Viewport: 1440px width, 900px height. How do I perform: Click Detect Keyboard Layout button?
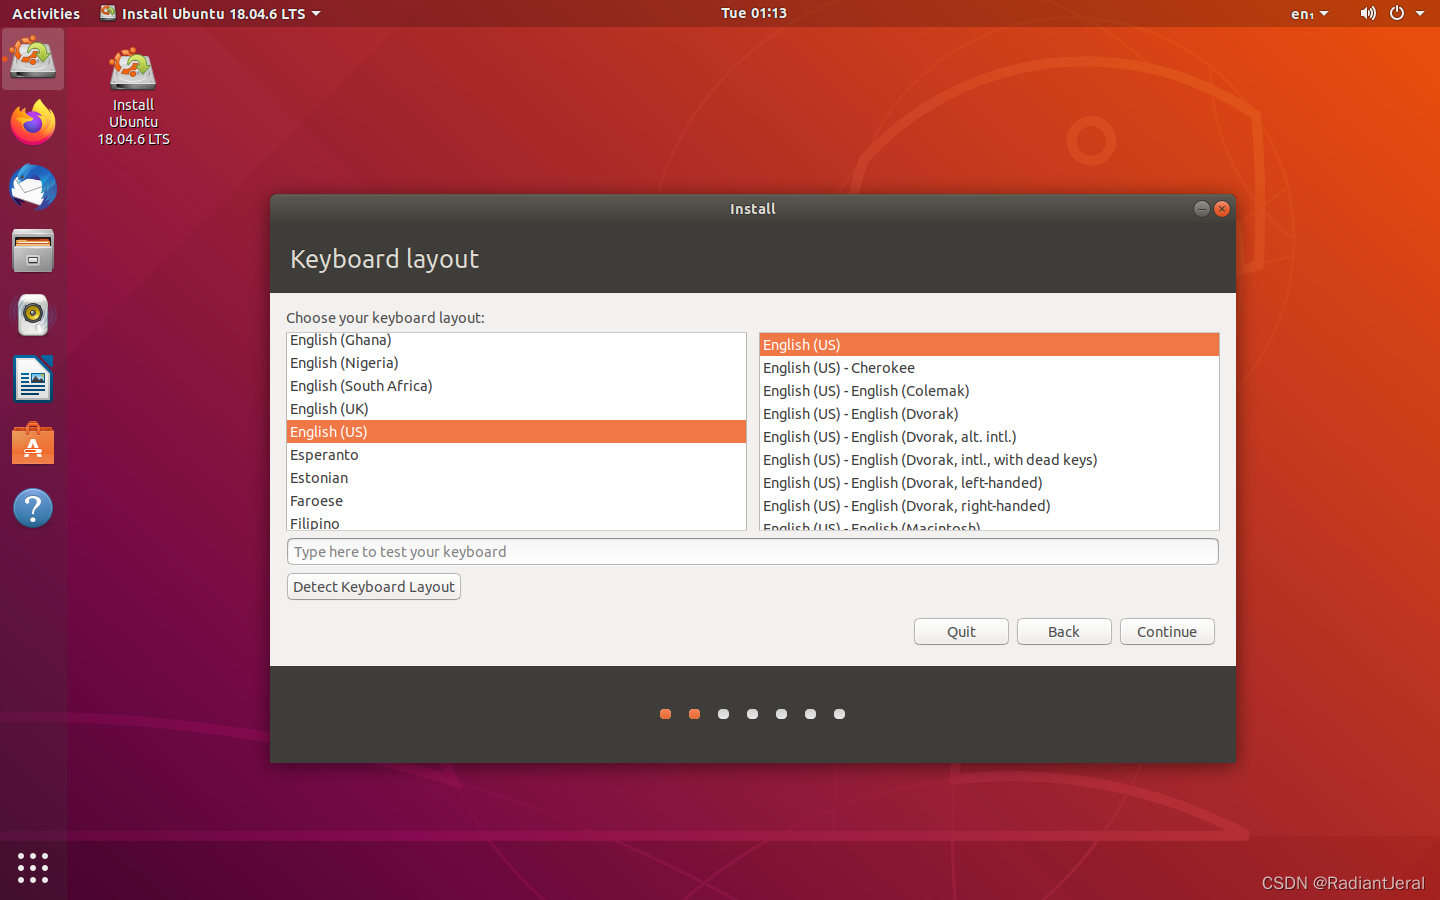point(374,587)
